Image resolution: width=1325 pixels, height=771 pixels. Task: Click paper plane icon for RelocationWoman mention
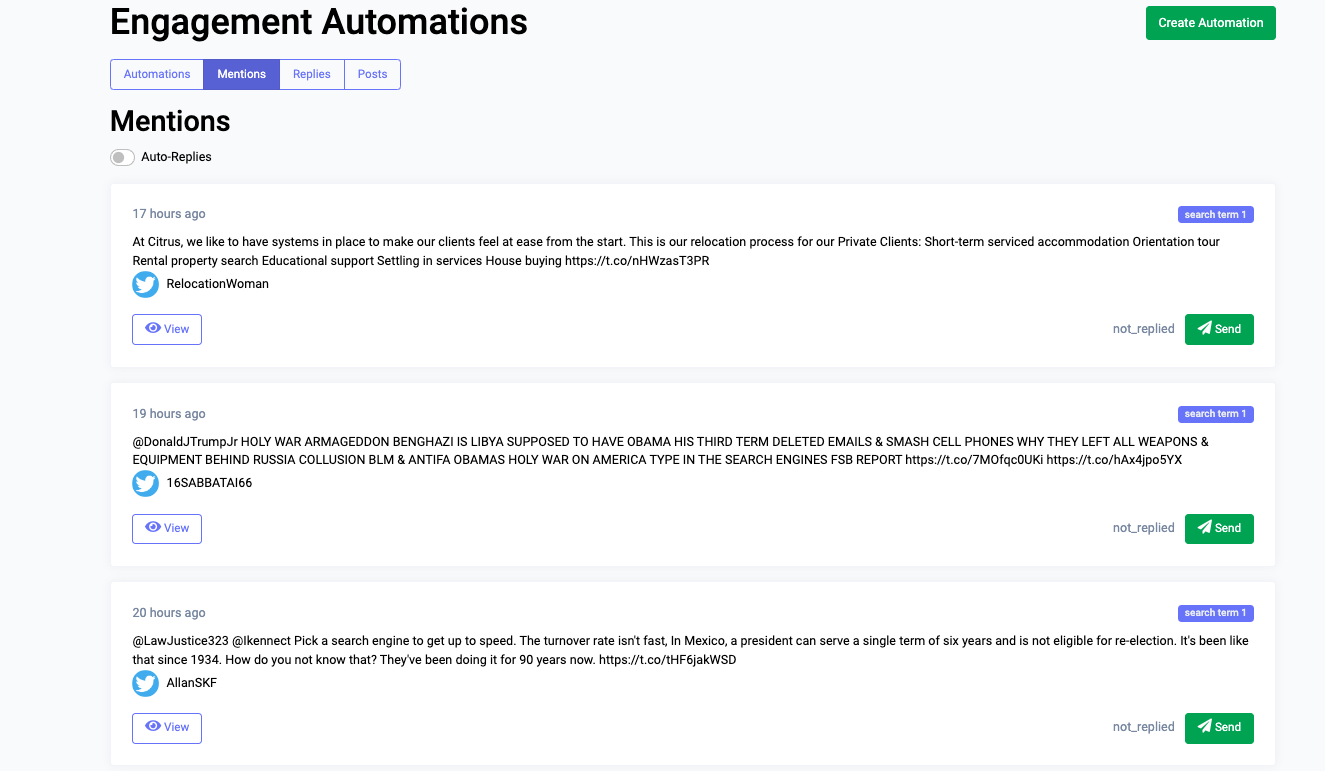[x=1205, y=328]
